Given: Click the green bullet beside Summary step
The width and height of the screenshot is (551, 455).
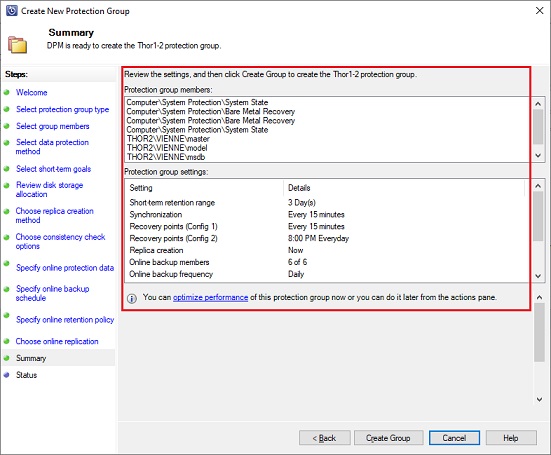Looking at the screenshot, I should pos(6,358).
